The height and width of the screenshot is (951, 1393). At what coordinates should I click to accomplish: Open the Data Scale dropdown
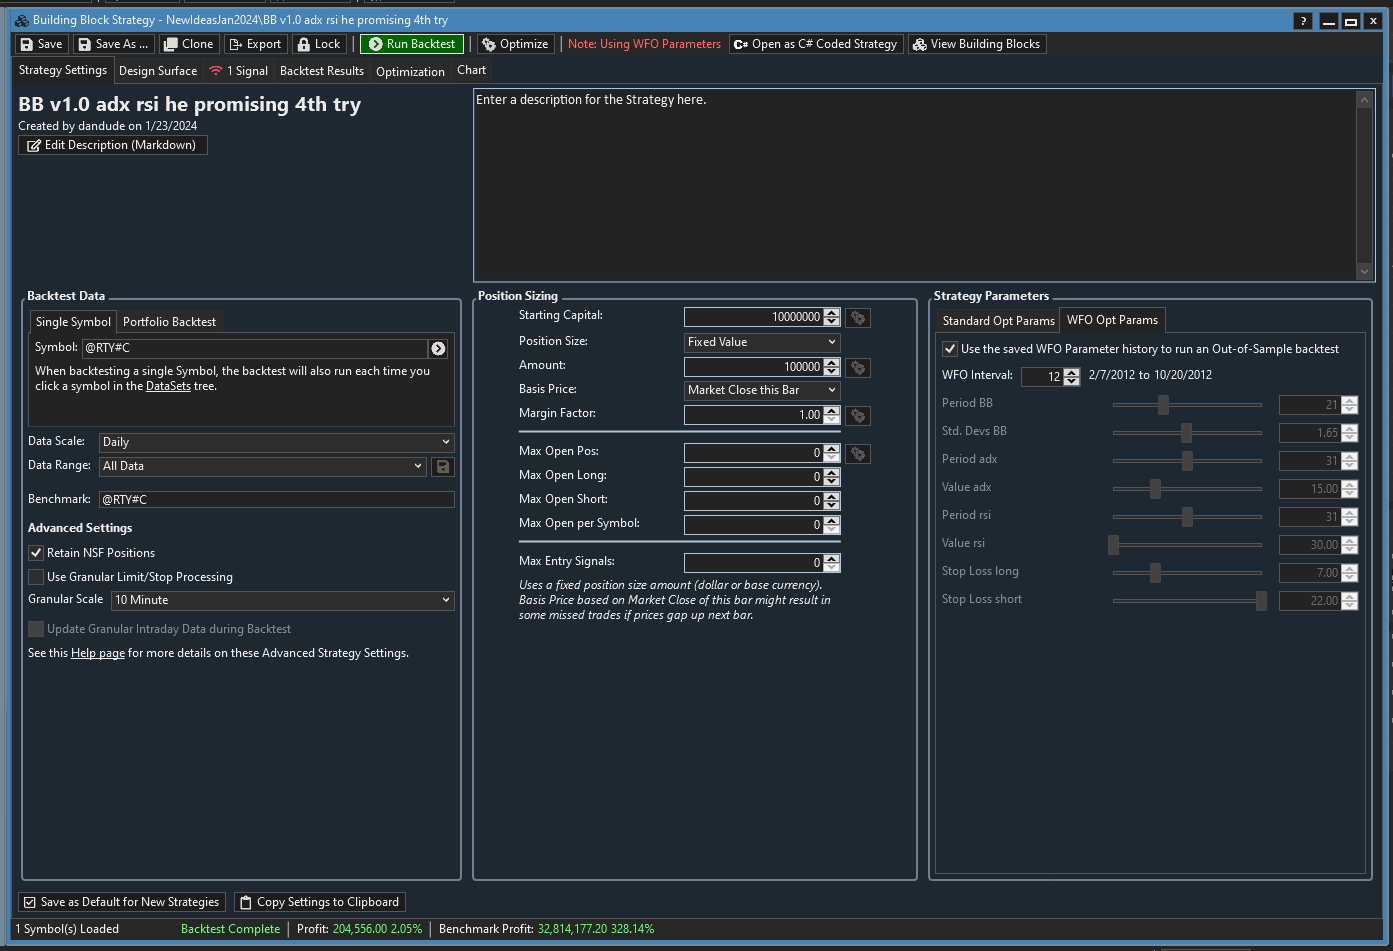pyautogui.click(x=276, y=442)
